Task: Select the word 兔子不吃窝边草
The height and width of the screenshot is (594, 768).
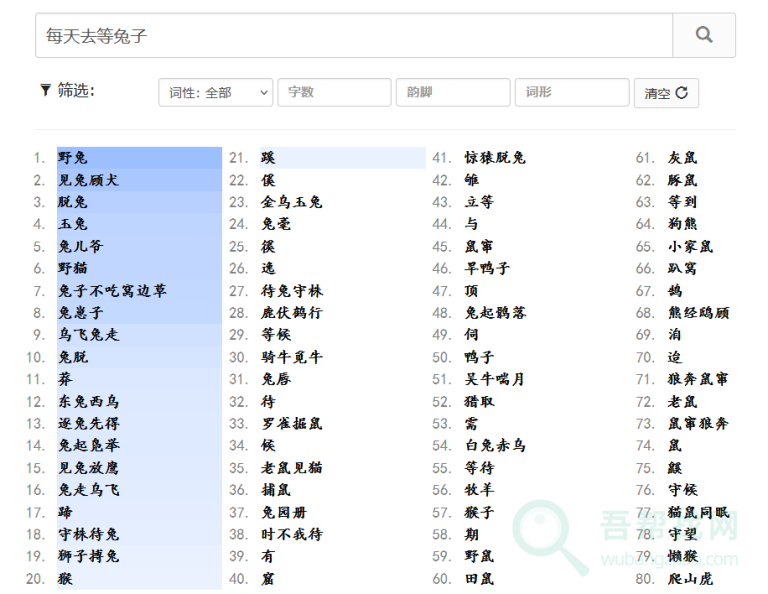Action: click(x=112, y=291)
